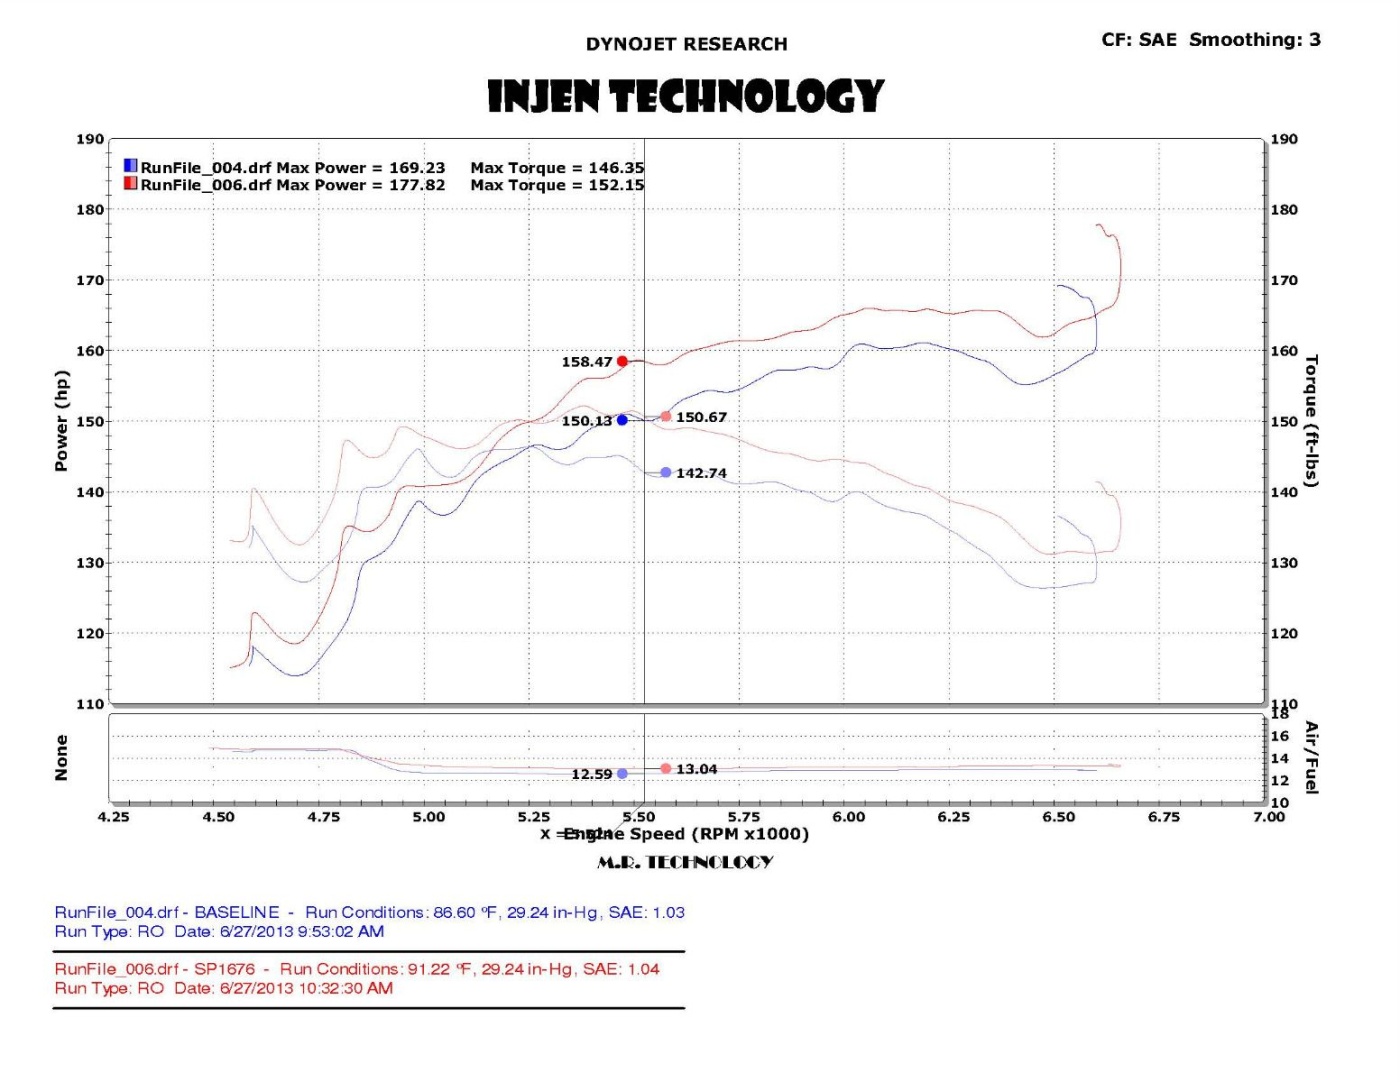Click the air/fuel marker dot at 12.59

[x=622, y=773]
